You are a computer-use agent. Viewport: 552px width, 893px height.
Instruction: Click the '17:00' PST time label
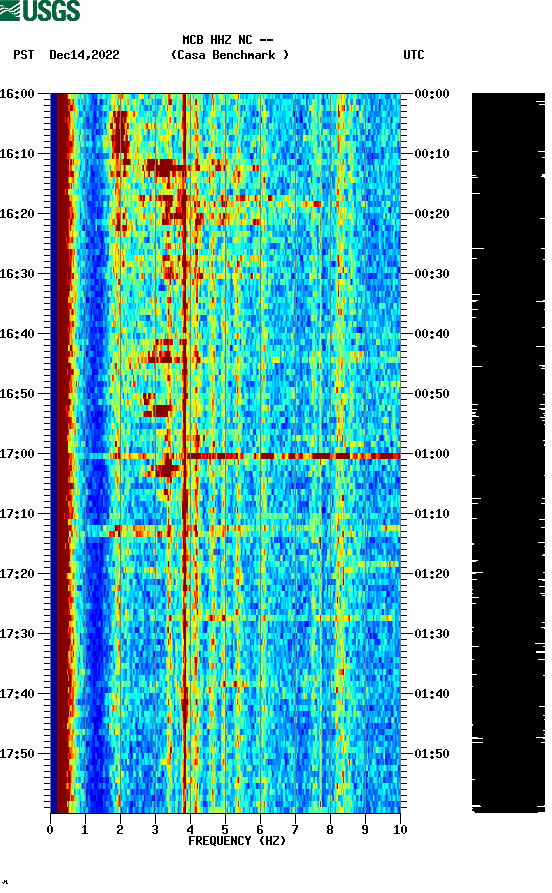17,454
